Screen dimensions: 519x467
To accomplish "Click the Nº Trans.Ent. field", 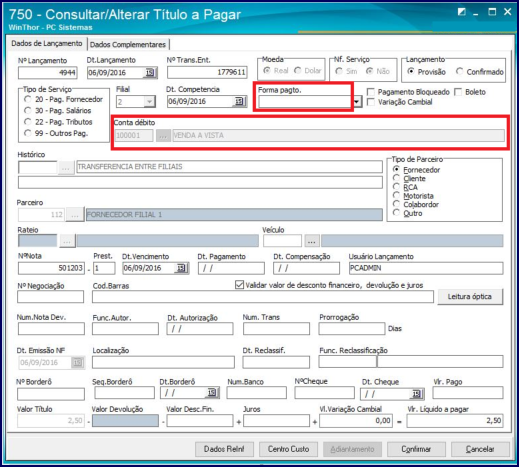I will click(207, 72).
